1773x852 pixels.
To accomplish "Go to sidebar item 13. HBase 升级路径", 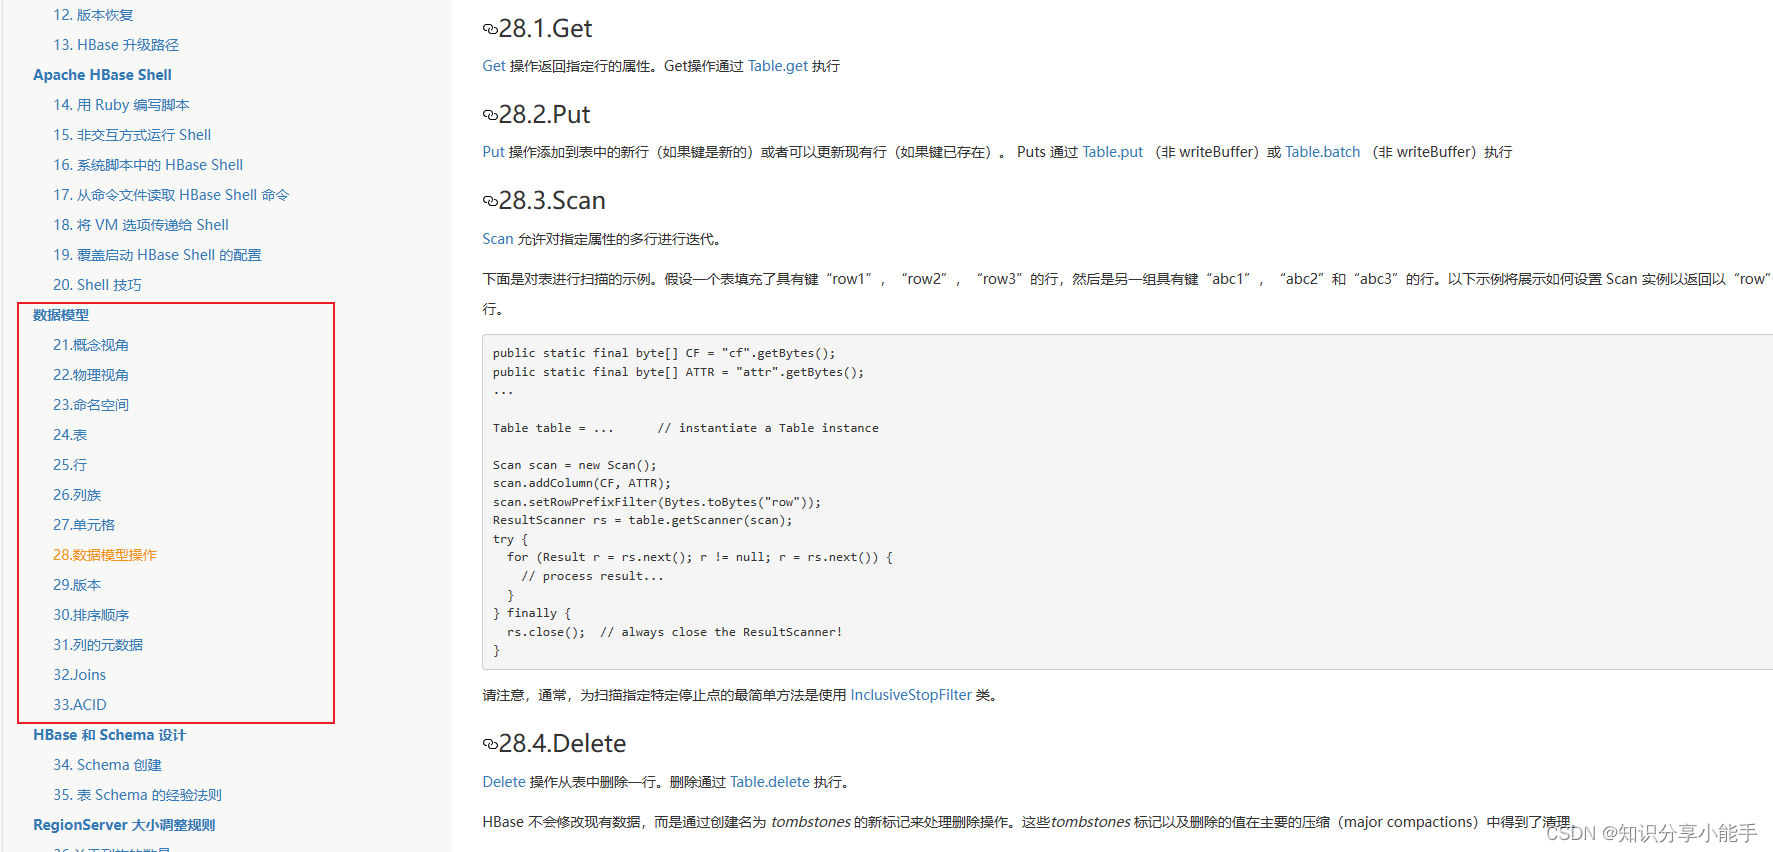I will 116,45.
